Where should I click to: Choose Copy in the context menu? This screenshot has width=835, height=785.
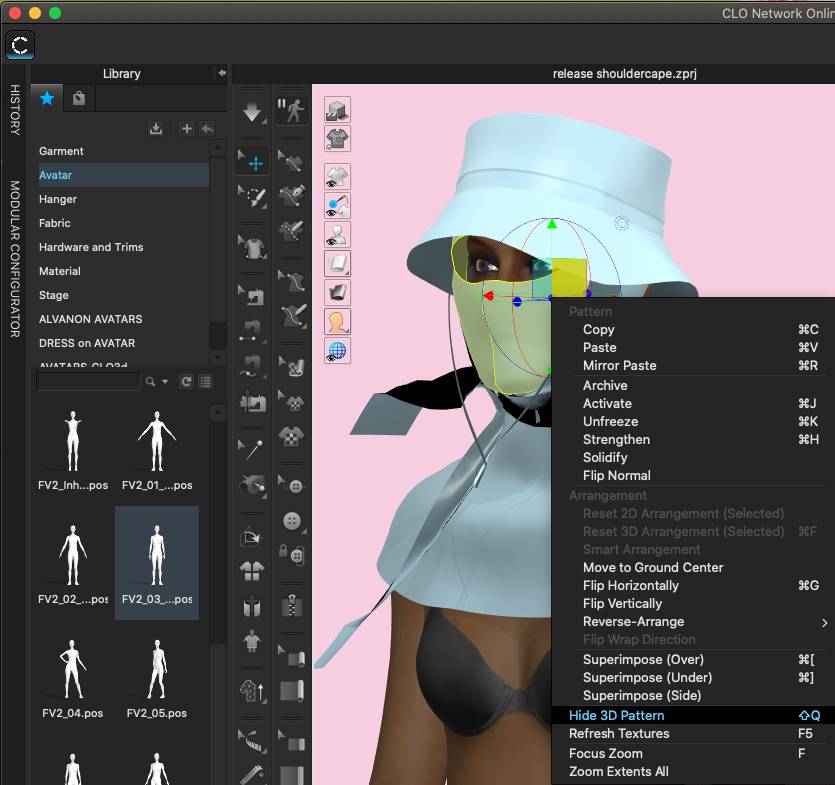click(694, 330)
